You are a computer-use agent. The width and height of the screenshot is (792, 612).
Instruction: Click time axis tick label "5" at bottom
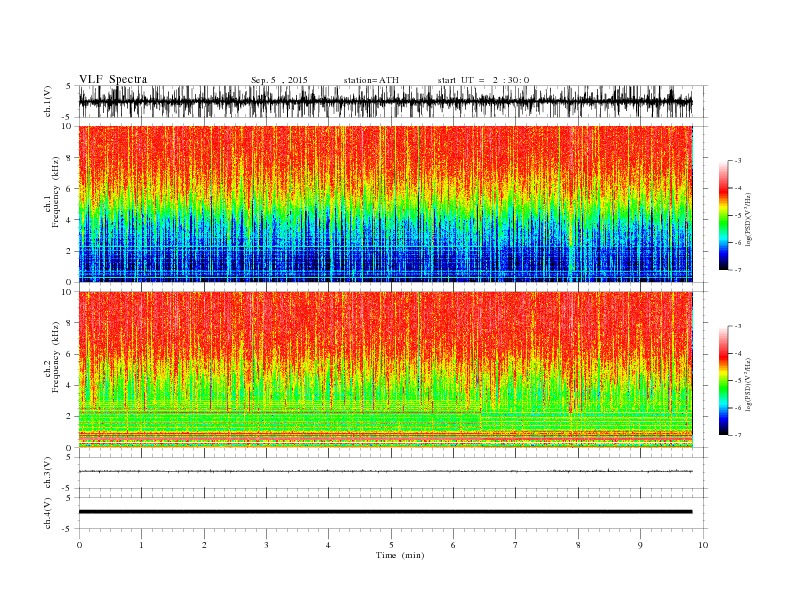click(x=391, y=545)
